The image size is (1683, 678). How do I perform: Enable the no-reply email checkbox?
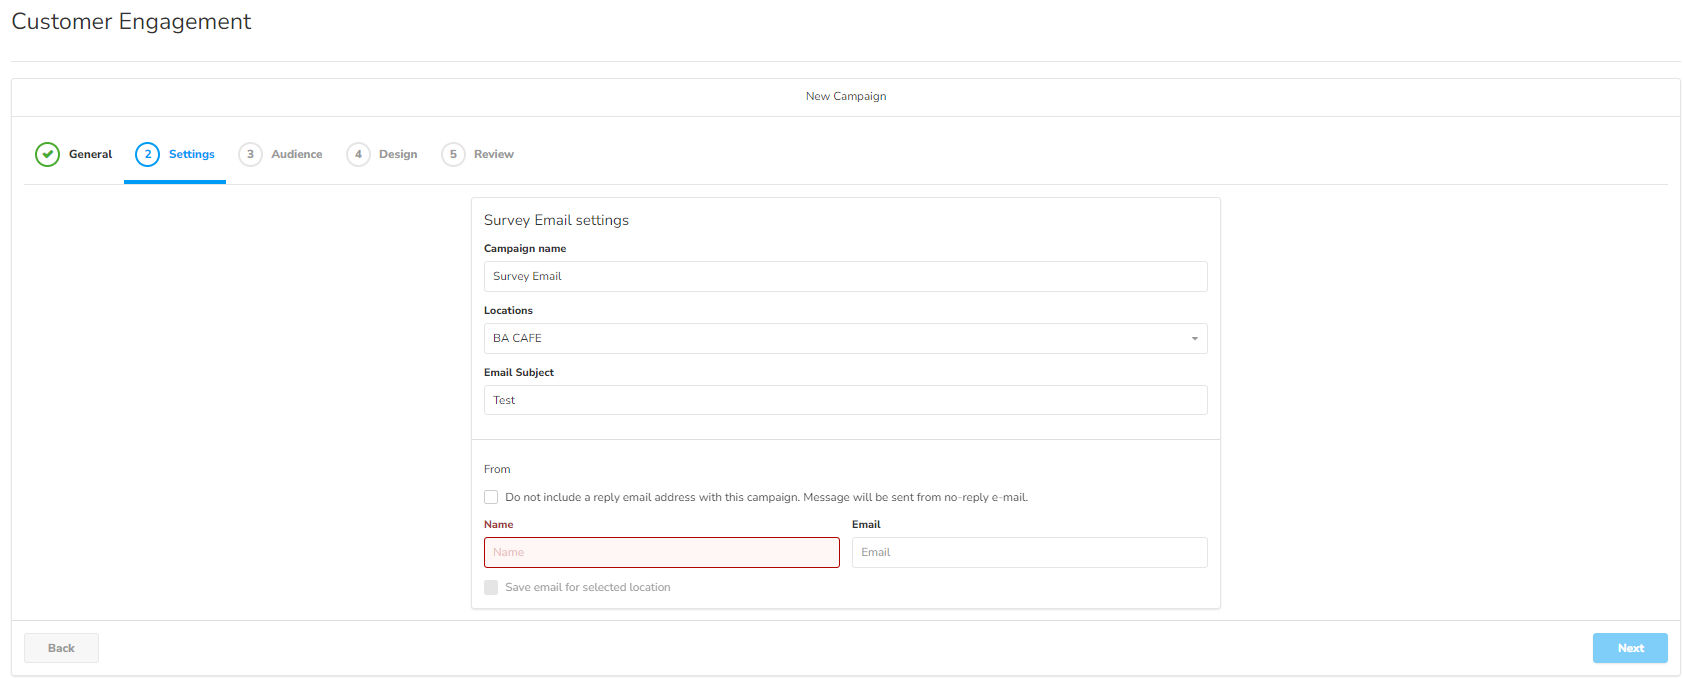pos(491,497)
